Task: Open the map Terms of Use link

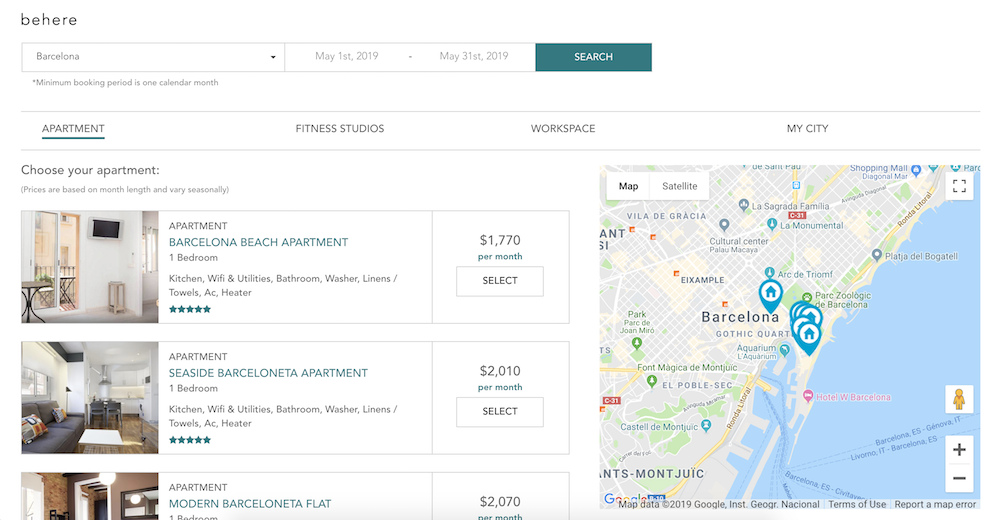Action: point(857,504)
